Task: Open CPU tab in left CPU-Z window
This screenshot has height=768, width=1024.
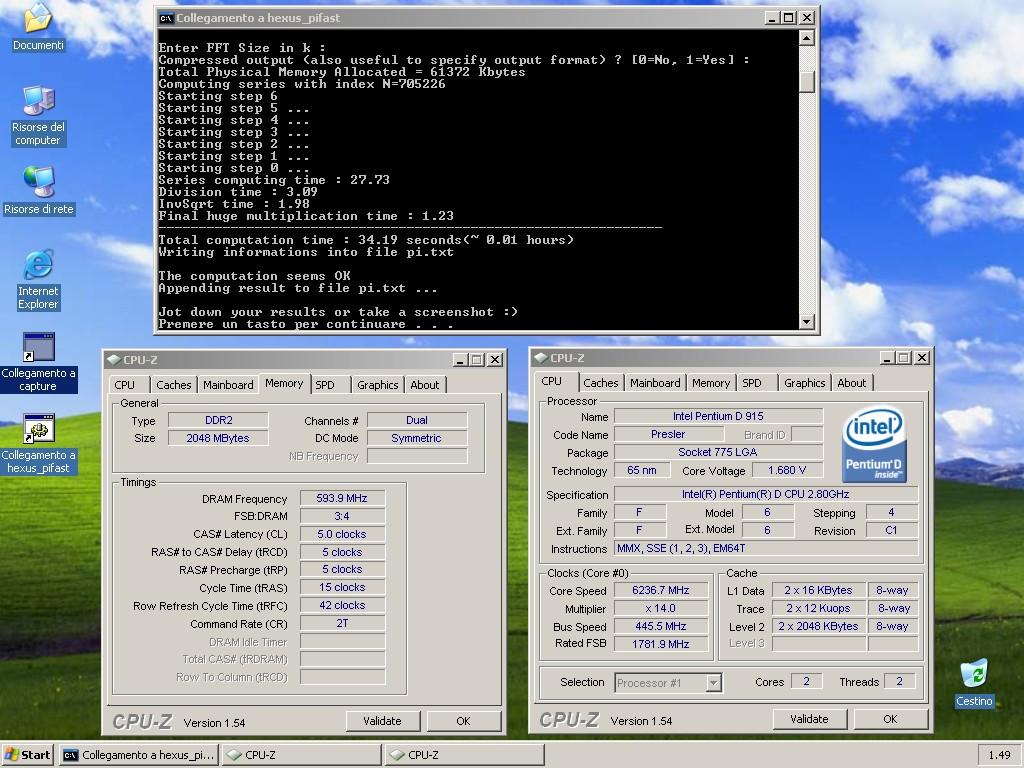Action: [125, 385]
